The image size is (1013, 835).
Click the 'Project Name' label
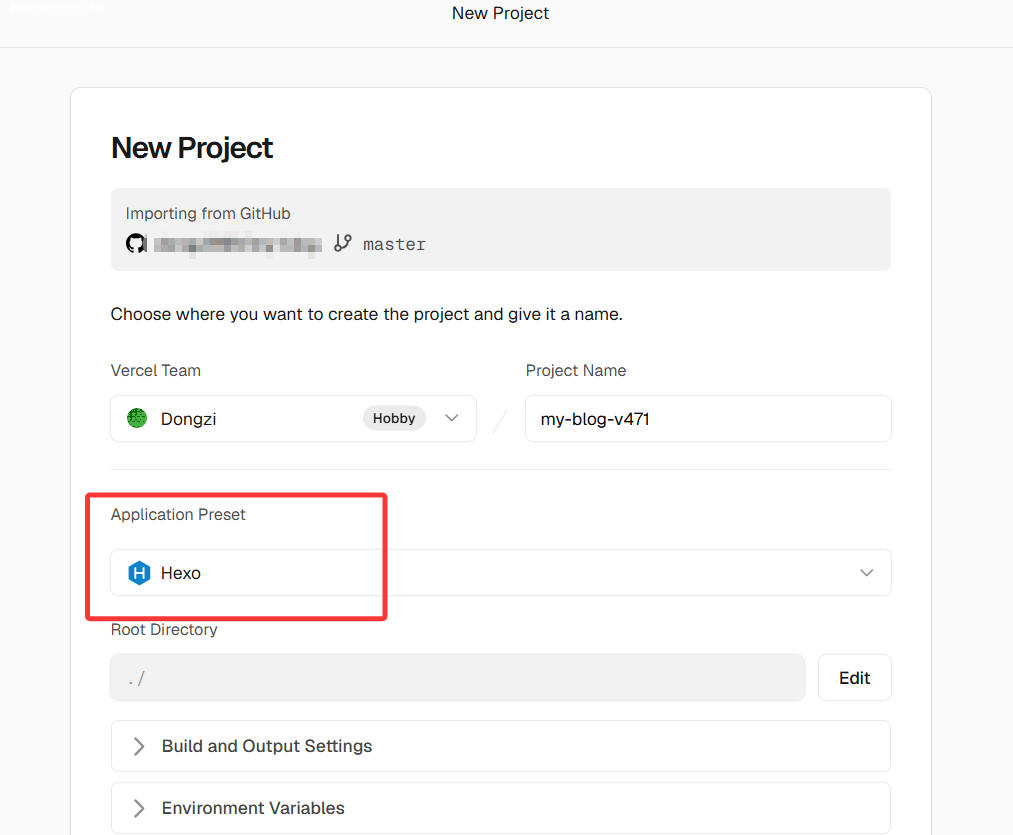(x=576, y=370)
